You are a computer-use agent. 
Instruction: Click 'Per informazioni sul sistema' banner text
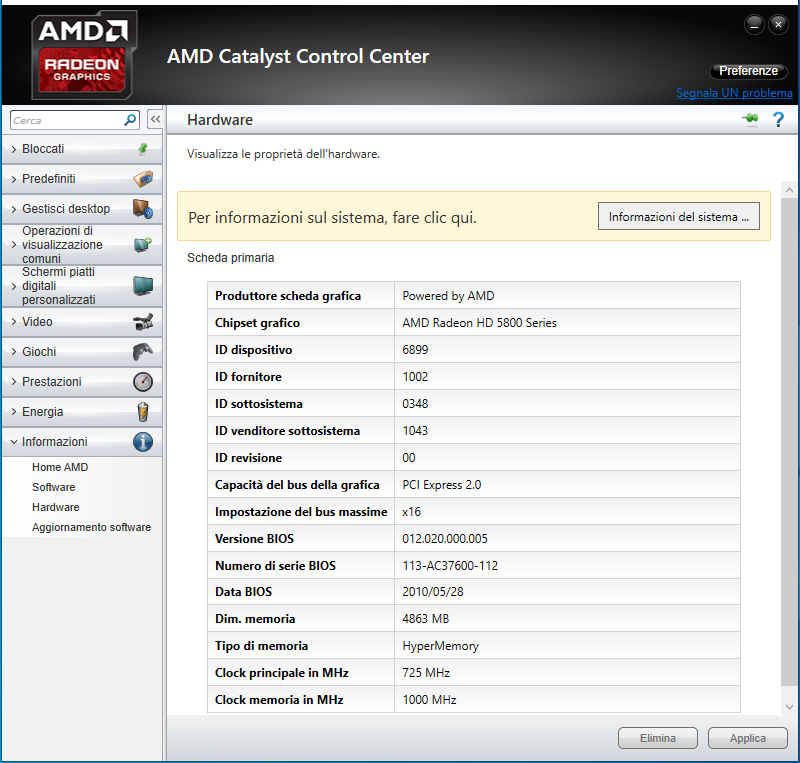pos(332,217)
